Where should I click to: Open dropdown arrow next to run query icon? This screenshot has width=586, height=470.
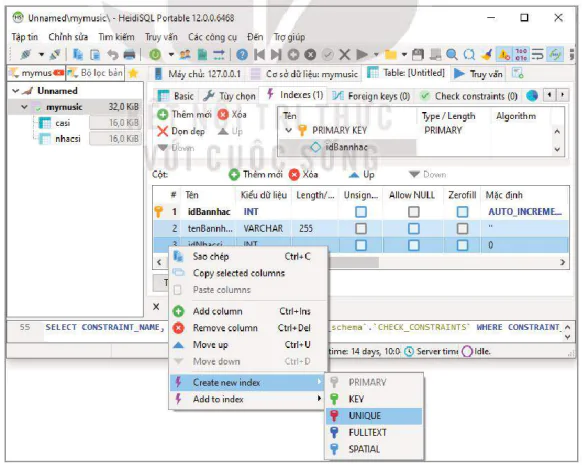pyautogui.click(x=376, y=55)
